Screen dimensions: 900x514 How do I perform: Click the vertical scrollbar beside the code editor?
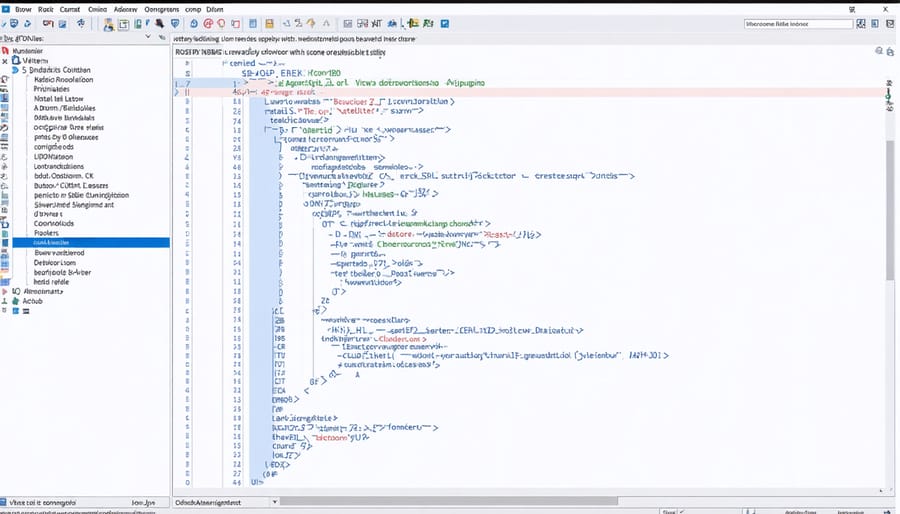click(890, 209)
